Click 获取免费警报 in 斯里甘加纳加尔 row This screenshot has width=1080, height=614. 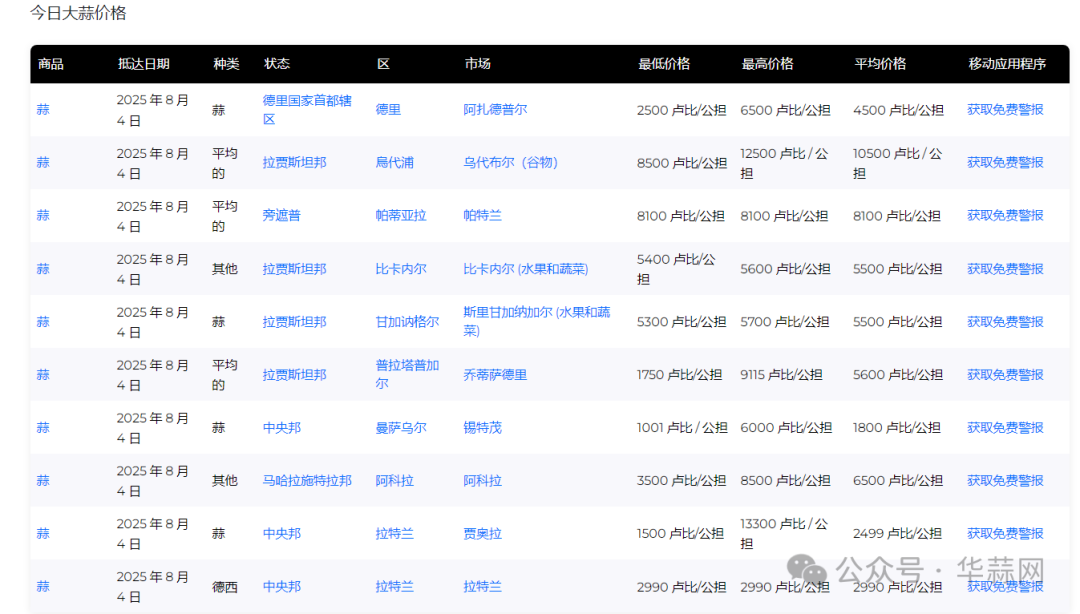click(1005, 322)
